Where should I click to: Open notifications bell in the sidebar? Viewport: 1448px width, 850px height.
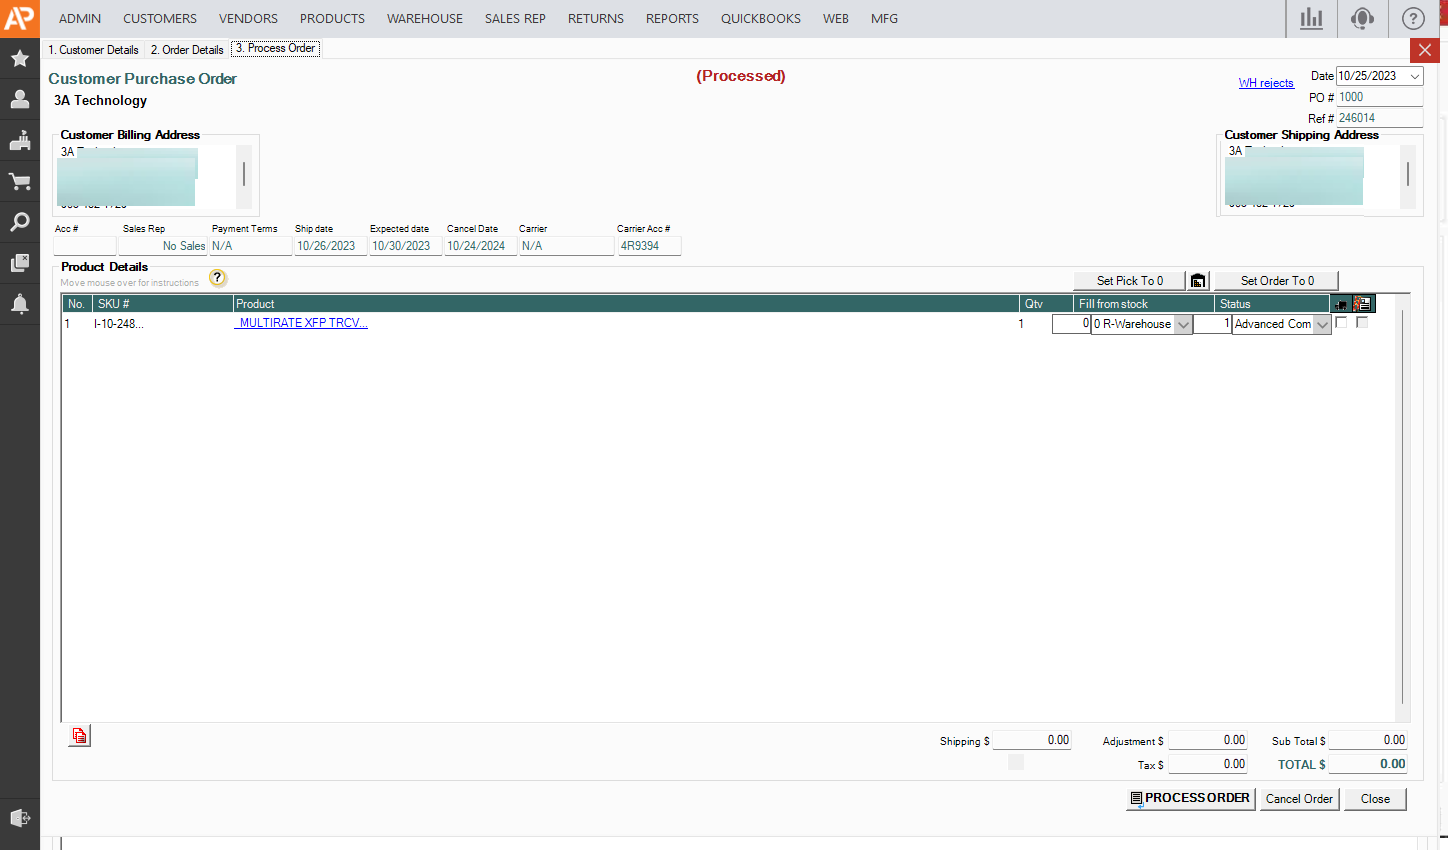point(19,304)
